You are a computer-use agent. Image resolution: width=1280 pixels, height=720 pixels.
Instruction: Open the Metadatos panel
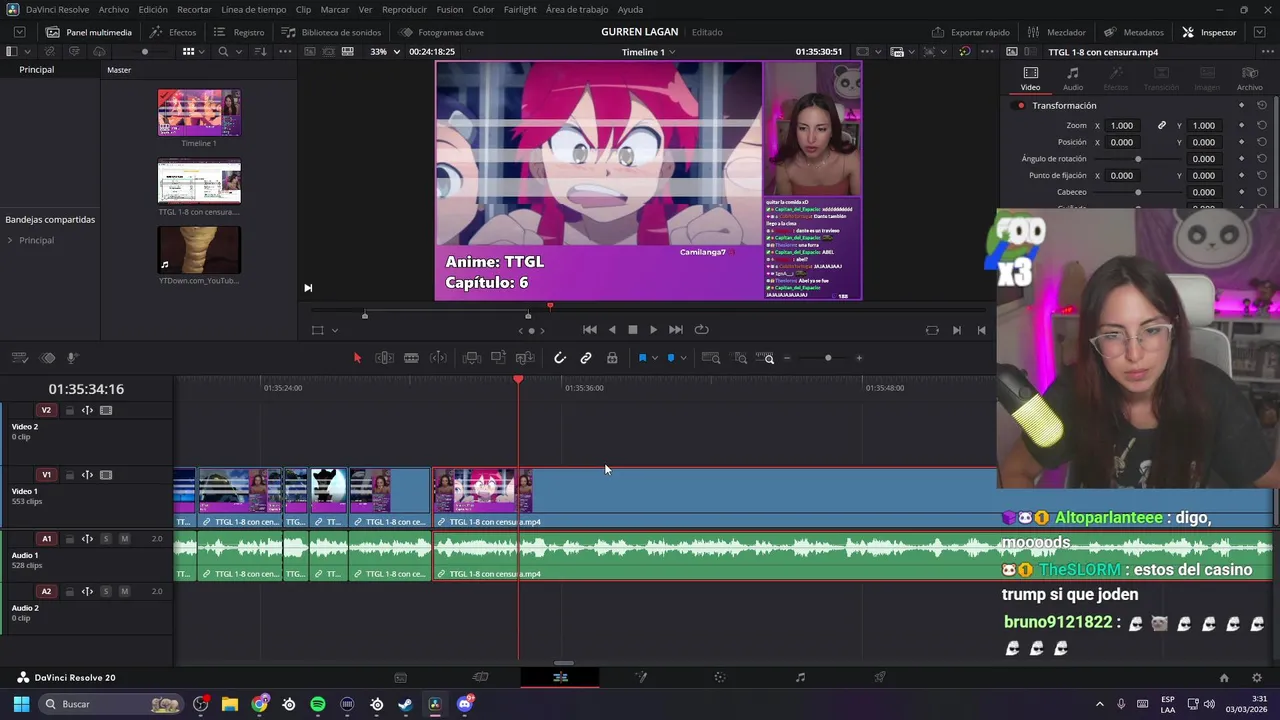[1134, 32]
